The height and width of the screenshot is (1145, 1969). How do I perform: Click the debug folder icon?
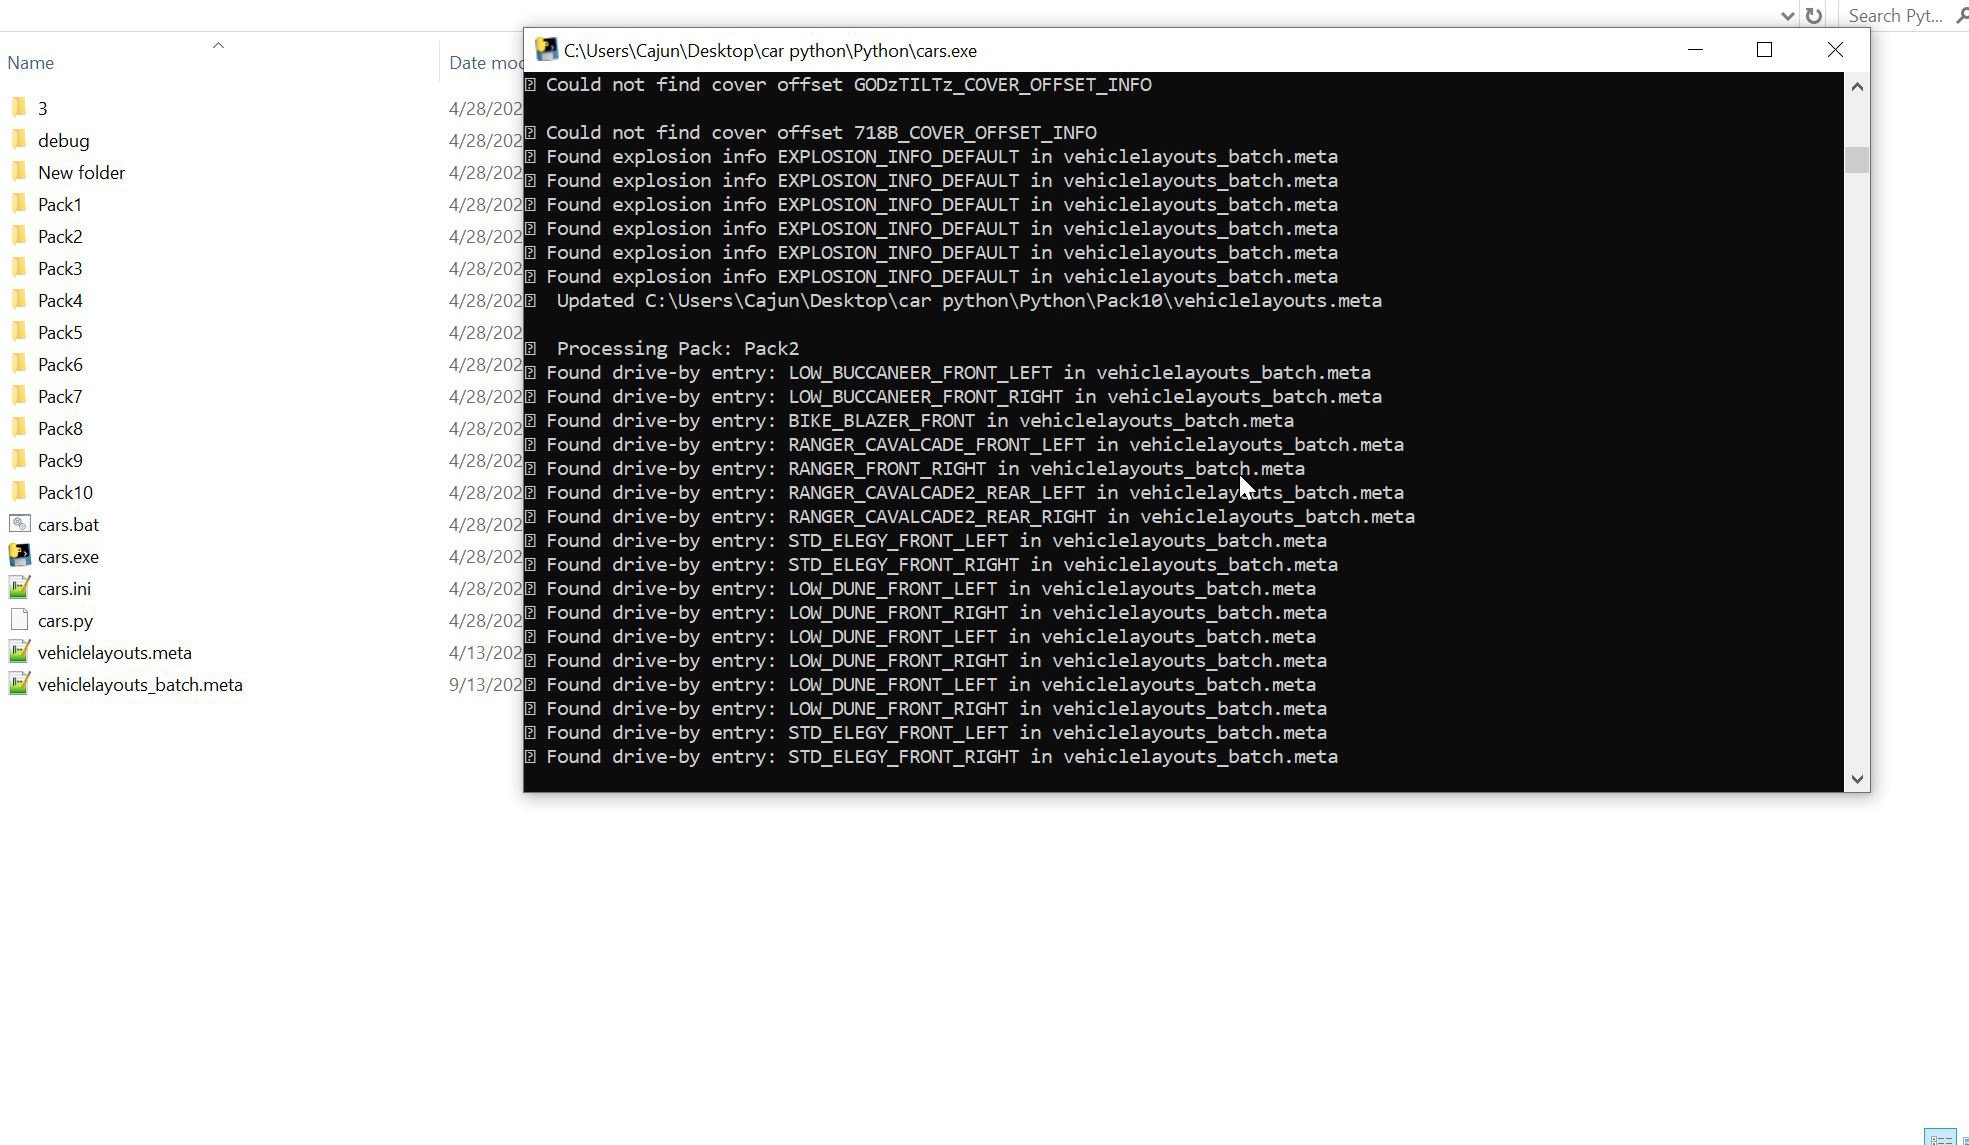[19, 140]
